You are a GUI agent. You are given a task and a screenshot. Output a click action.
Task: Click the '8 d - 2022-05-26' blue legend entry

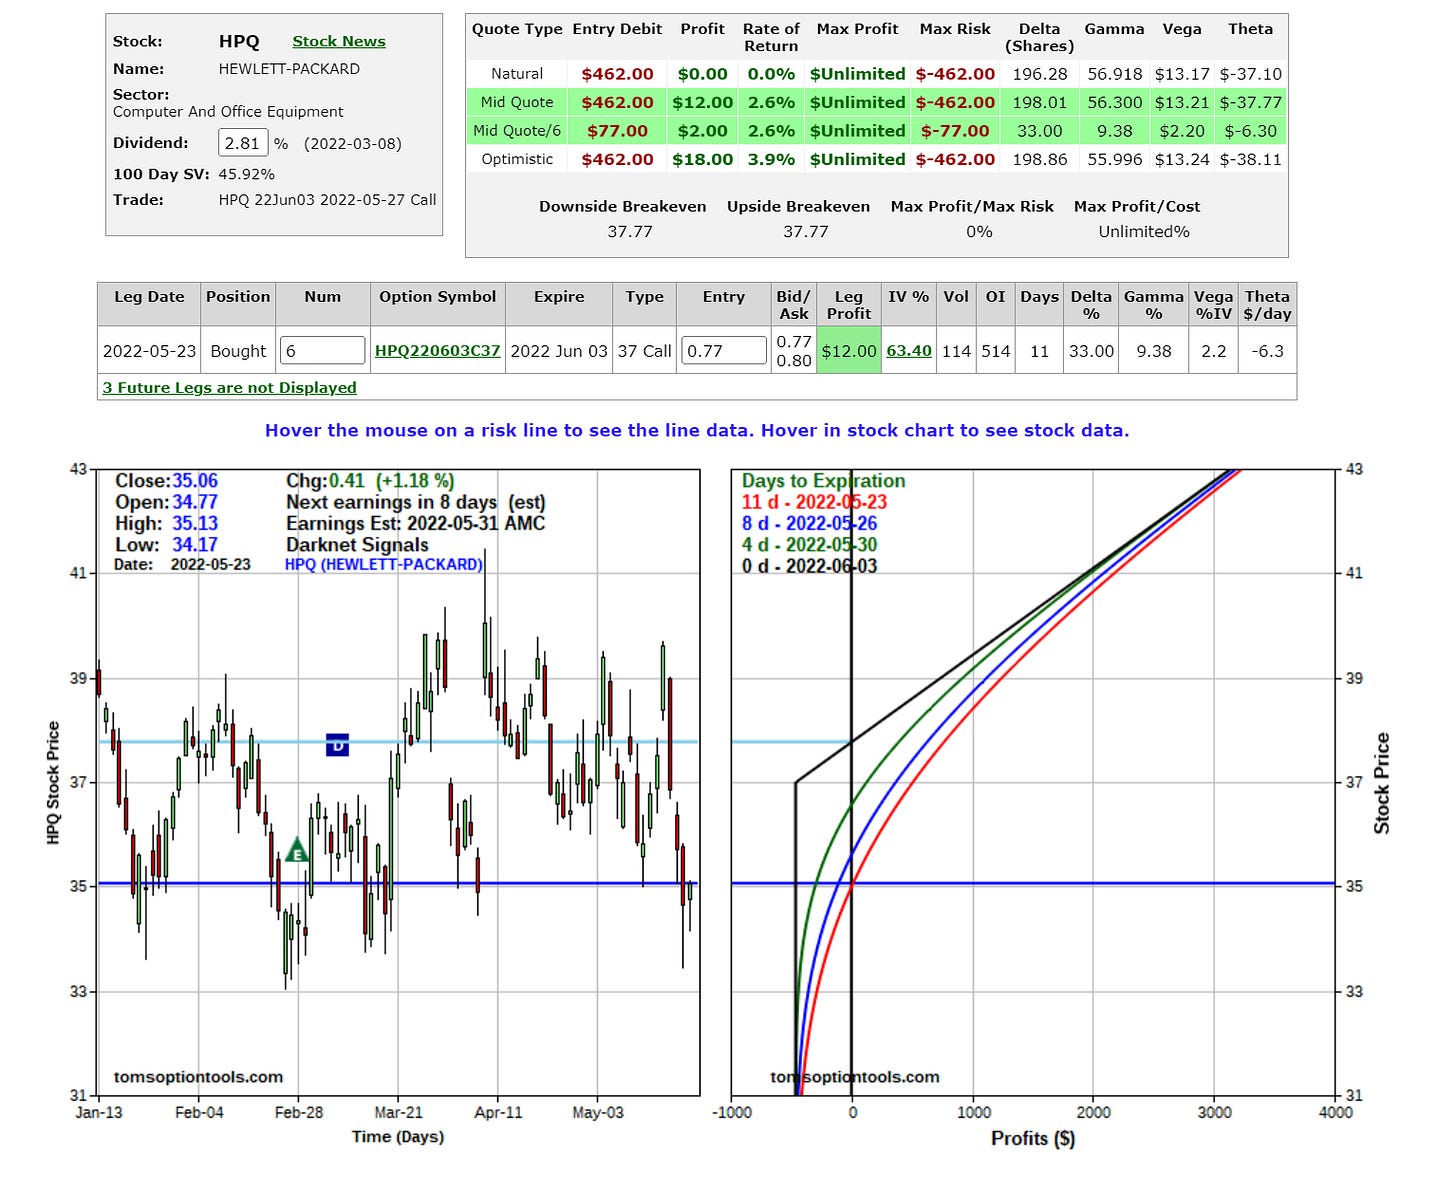pos(809,523)
